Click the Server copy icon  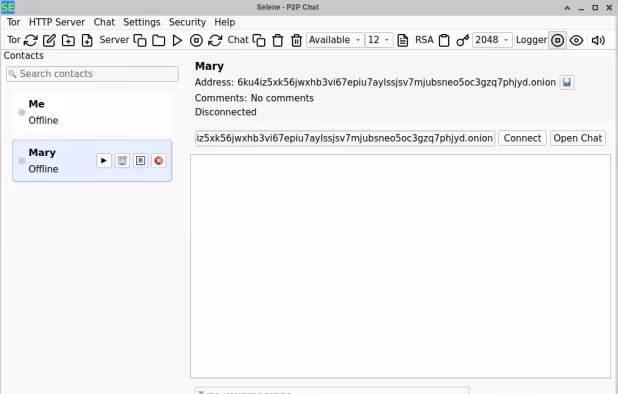click(x=140, y=40)
